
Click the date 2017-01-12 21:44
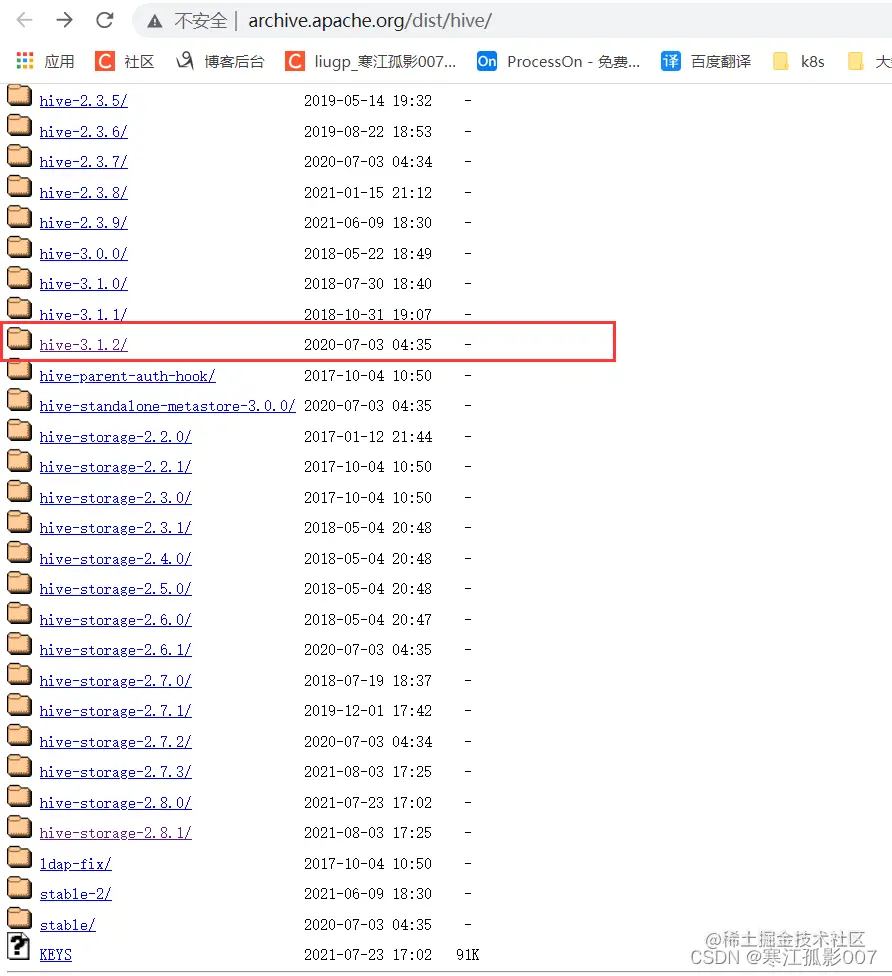[368, 437]
